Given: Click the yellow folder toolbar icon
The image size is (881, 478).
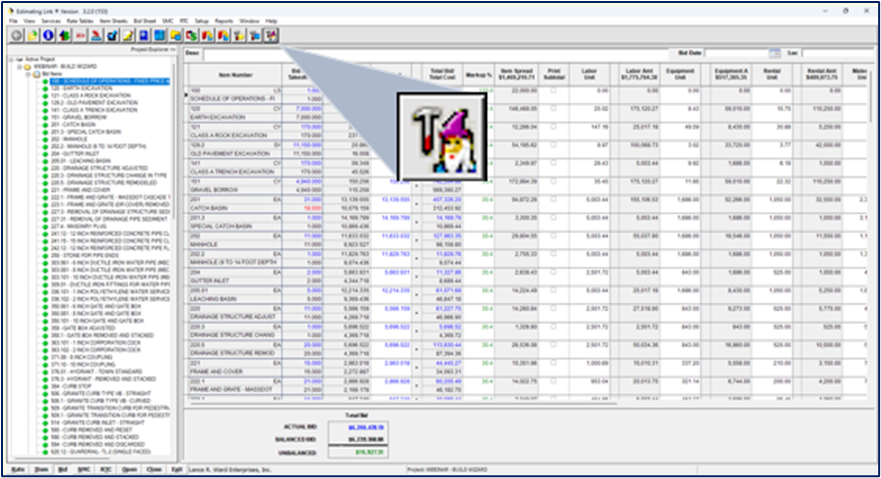Looking at the screenshot, I should point(32,35).
